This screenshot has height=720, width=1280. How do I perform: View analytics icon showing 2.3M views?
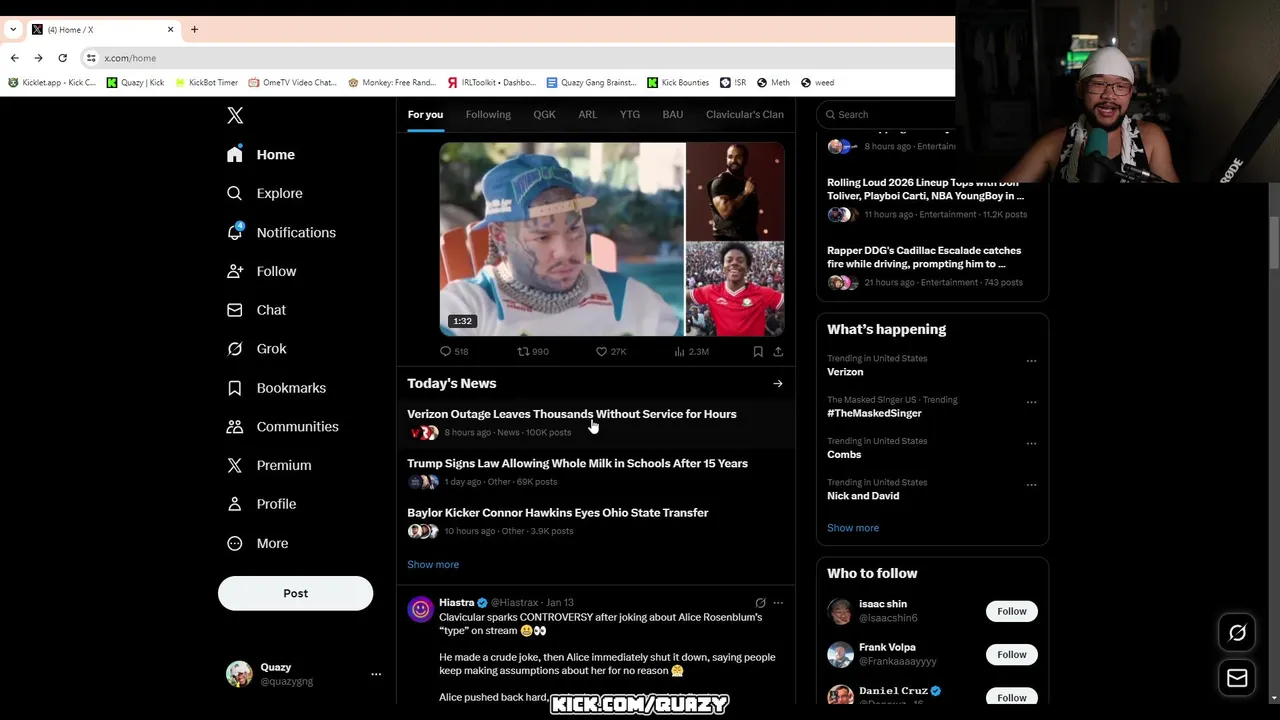coord(680,351)
